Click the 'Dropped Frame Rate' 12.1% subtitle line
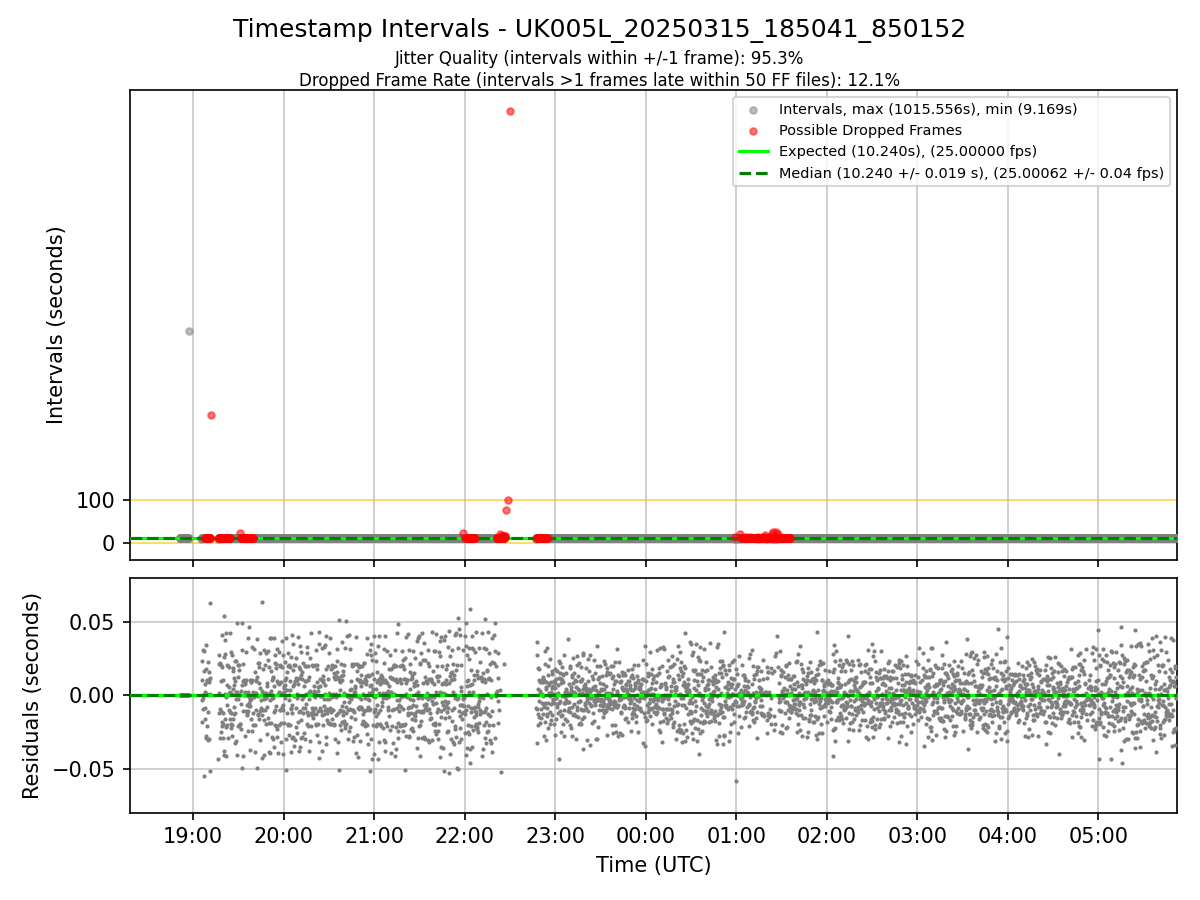This screenshot has width=1200, height=900. 599,80
